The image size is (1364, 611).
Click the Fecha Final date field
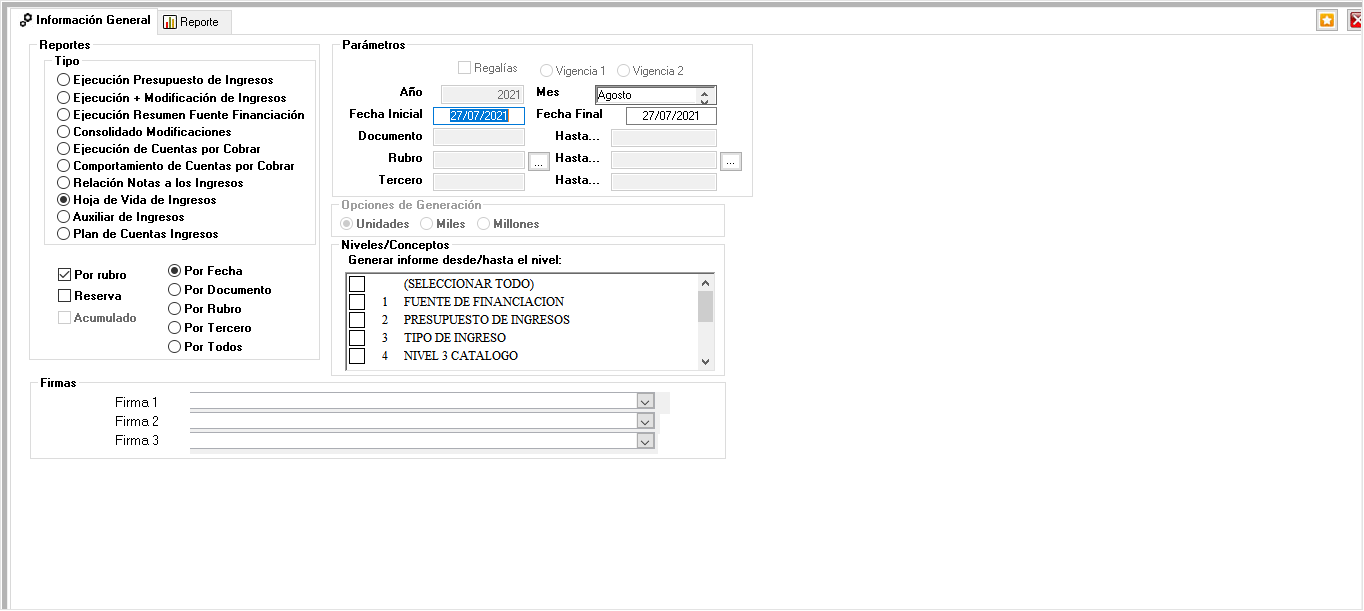click(670, 116)
